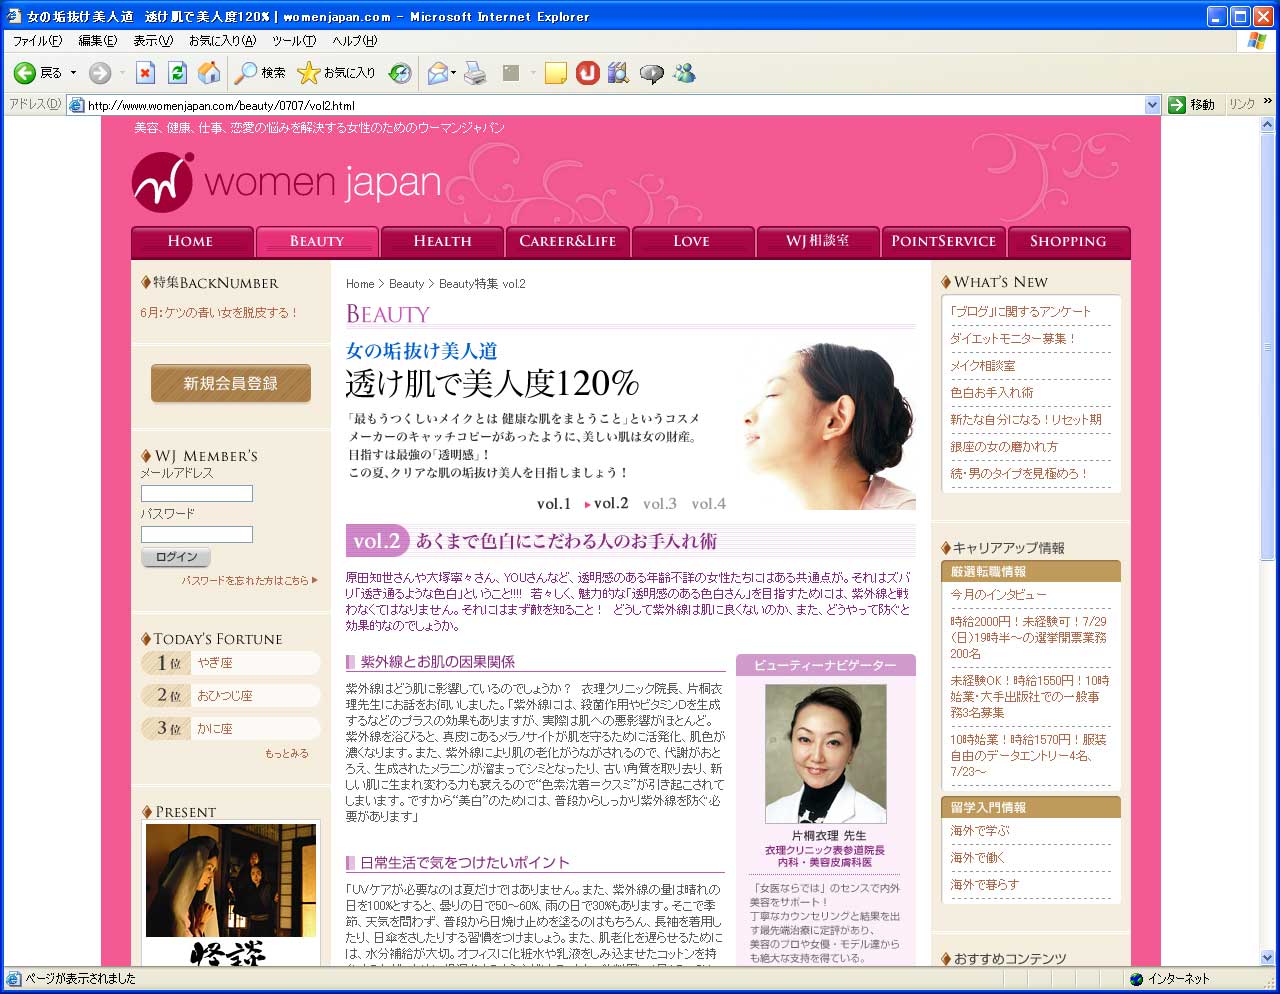Open the ツール(T) menu

(293, 41)
